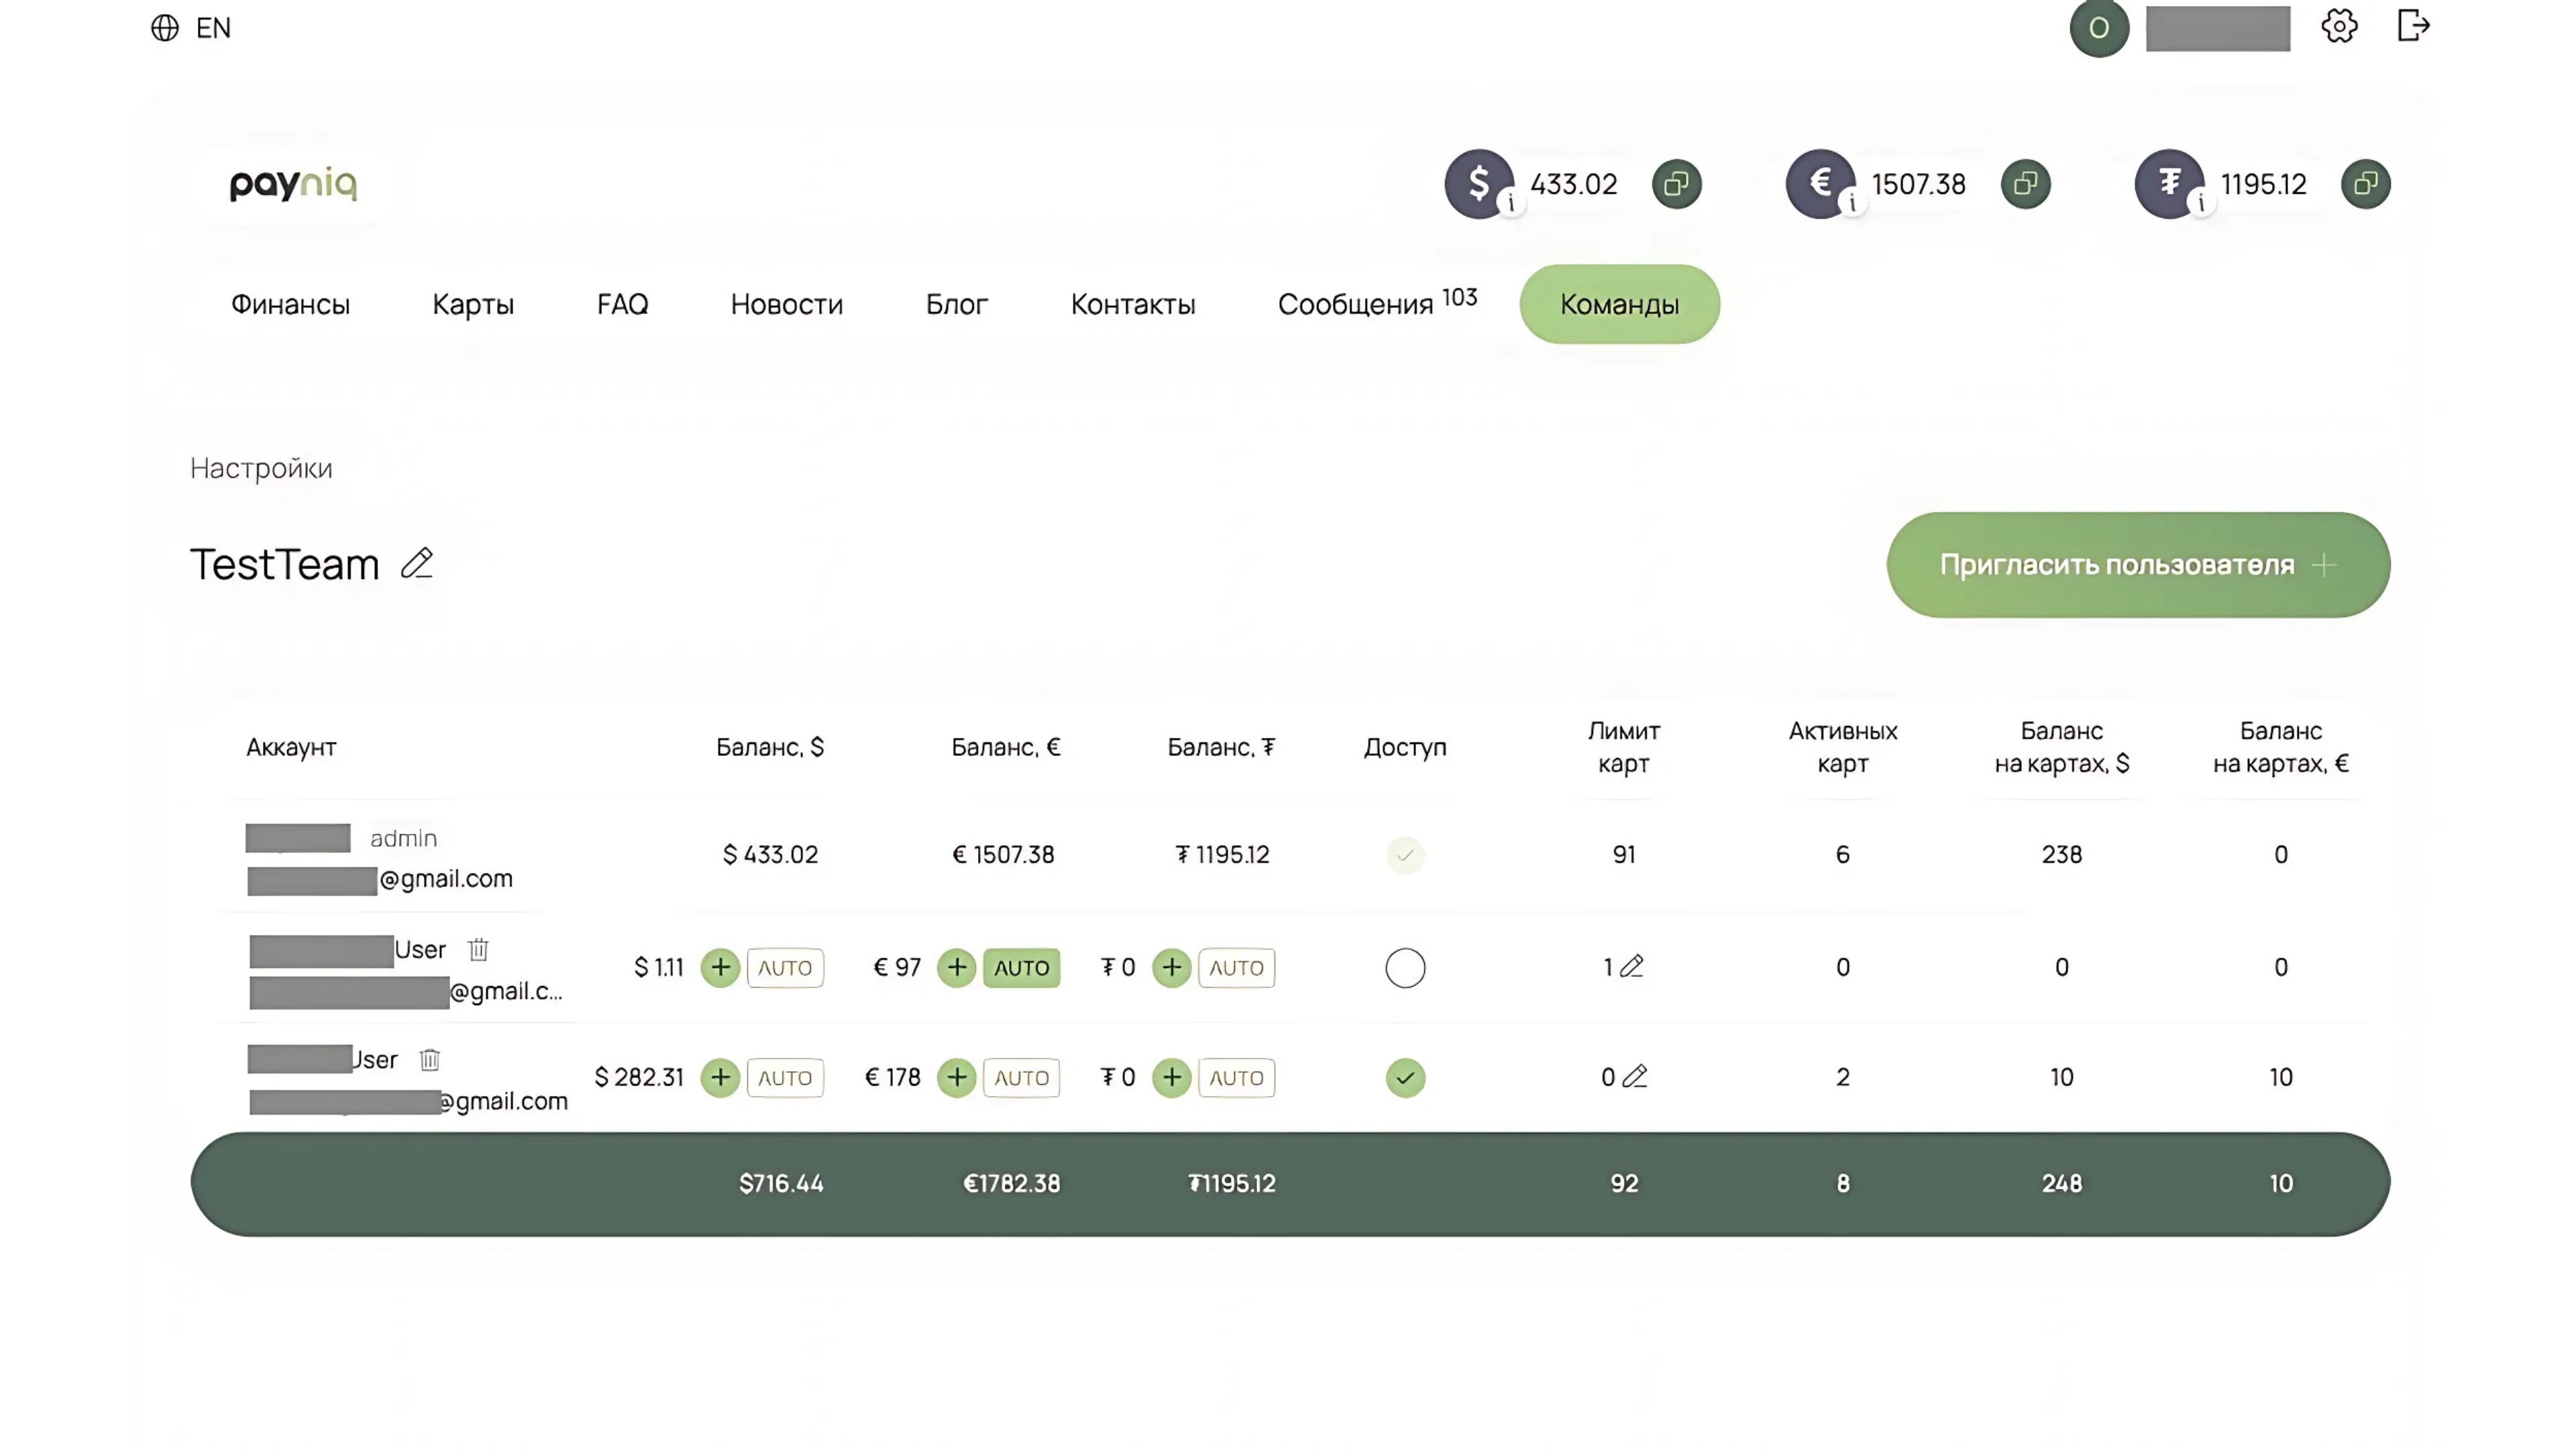Click the payniq logo
The width and height of the screenshot is (2576, 1449).
tap(293, 184)
